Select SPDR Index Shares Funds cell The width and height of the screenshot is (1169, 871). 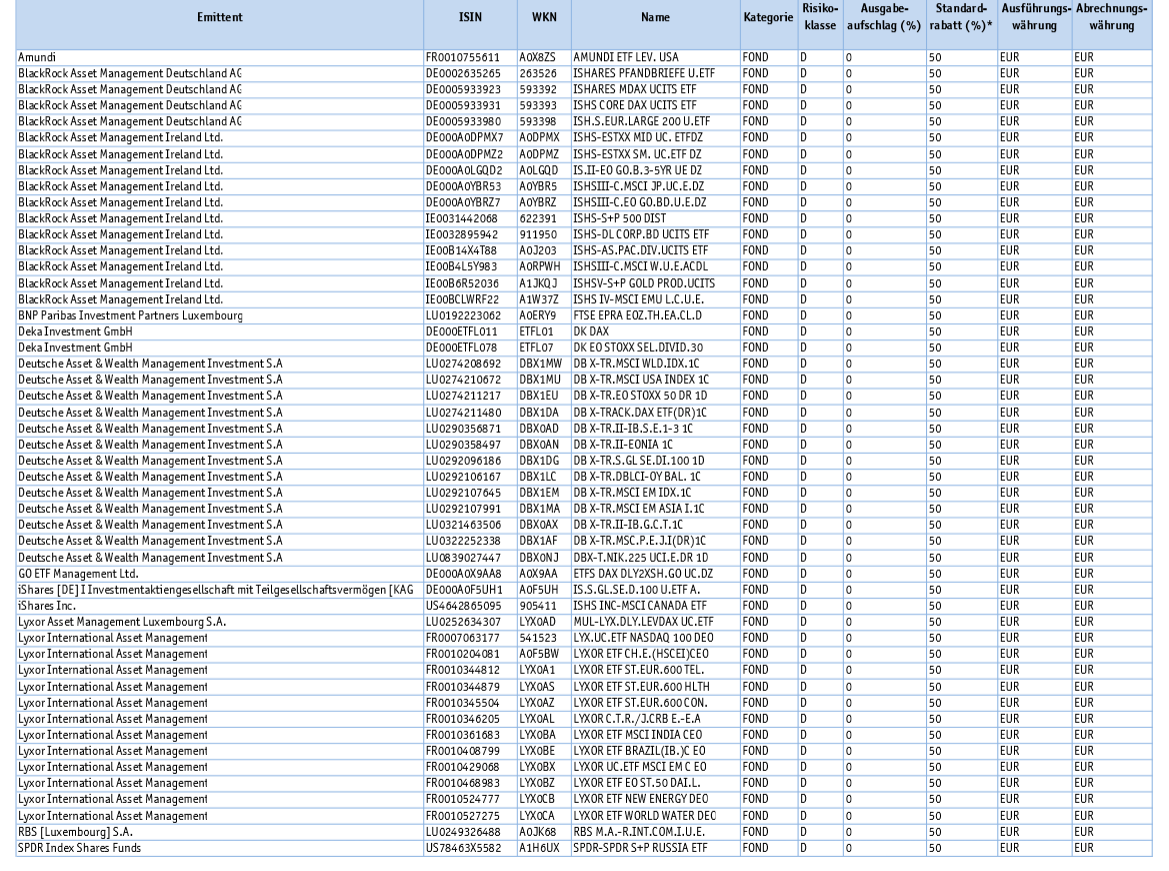220,848
